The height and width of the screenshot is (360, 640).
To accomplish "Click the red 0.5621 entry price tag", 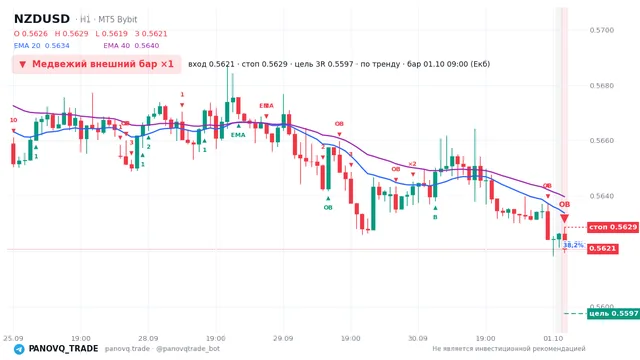I will [603, 249].
